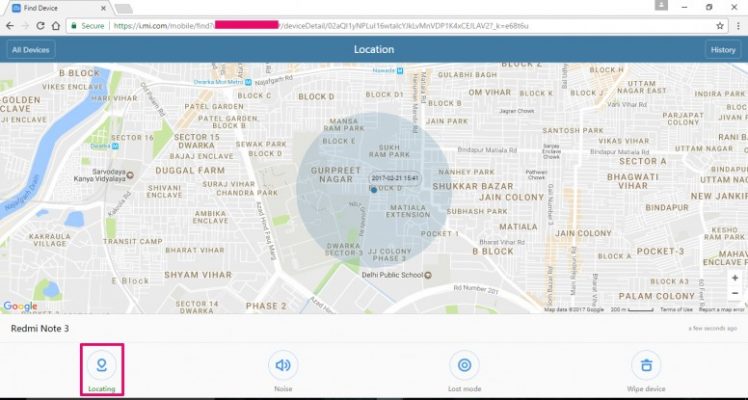Click the DUGGAL FARM map label

[190, 170]
